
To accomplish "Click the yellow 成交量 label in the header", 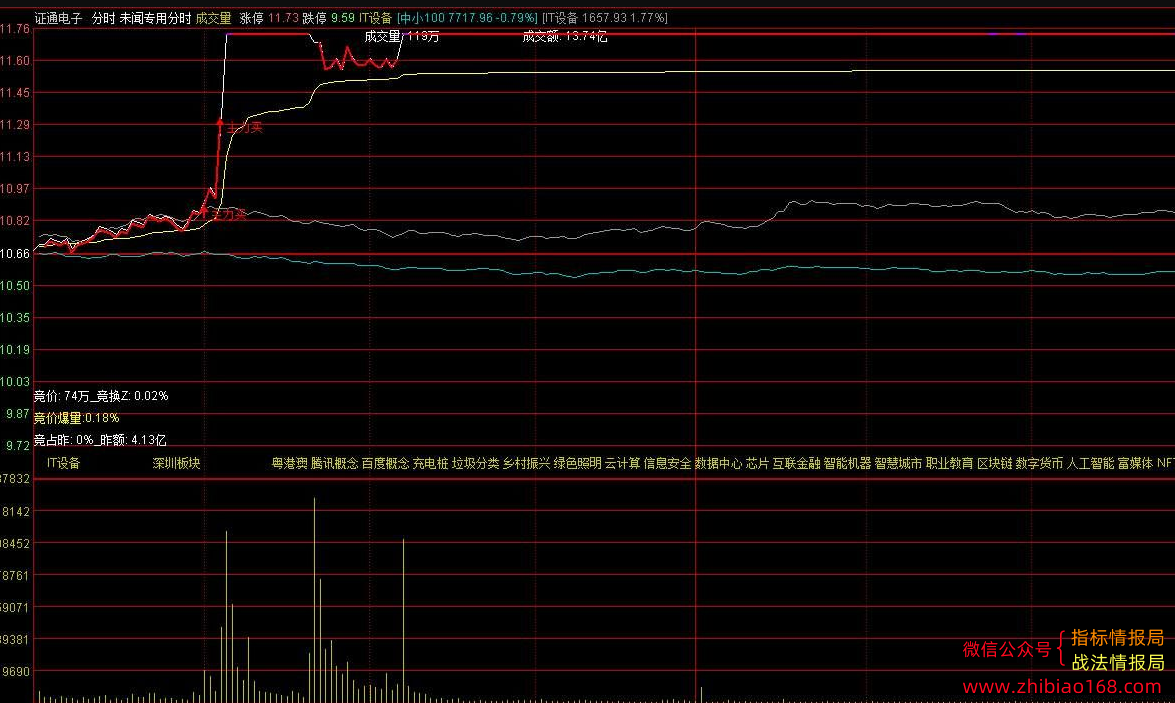I will [x=214, y=18].
